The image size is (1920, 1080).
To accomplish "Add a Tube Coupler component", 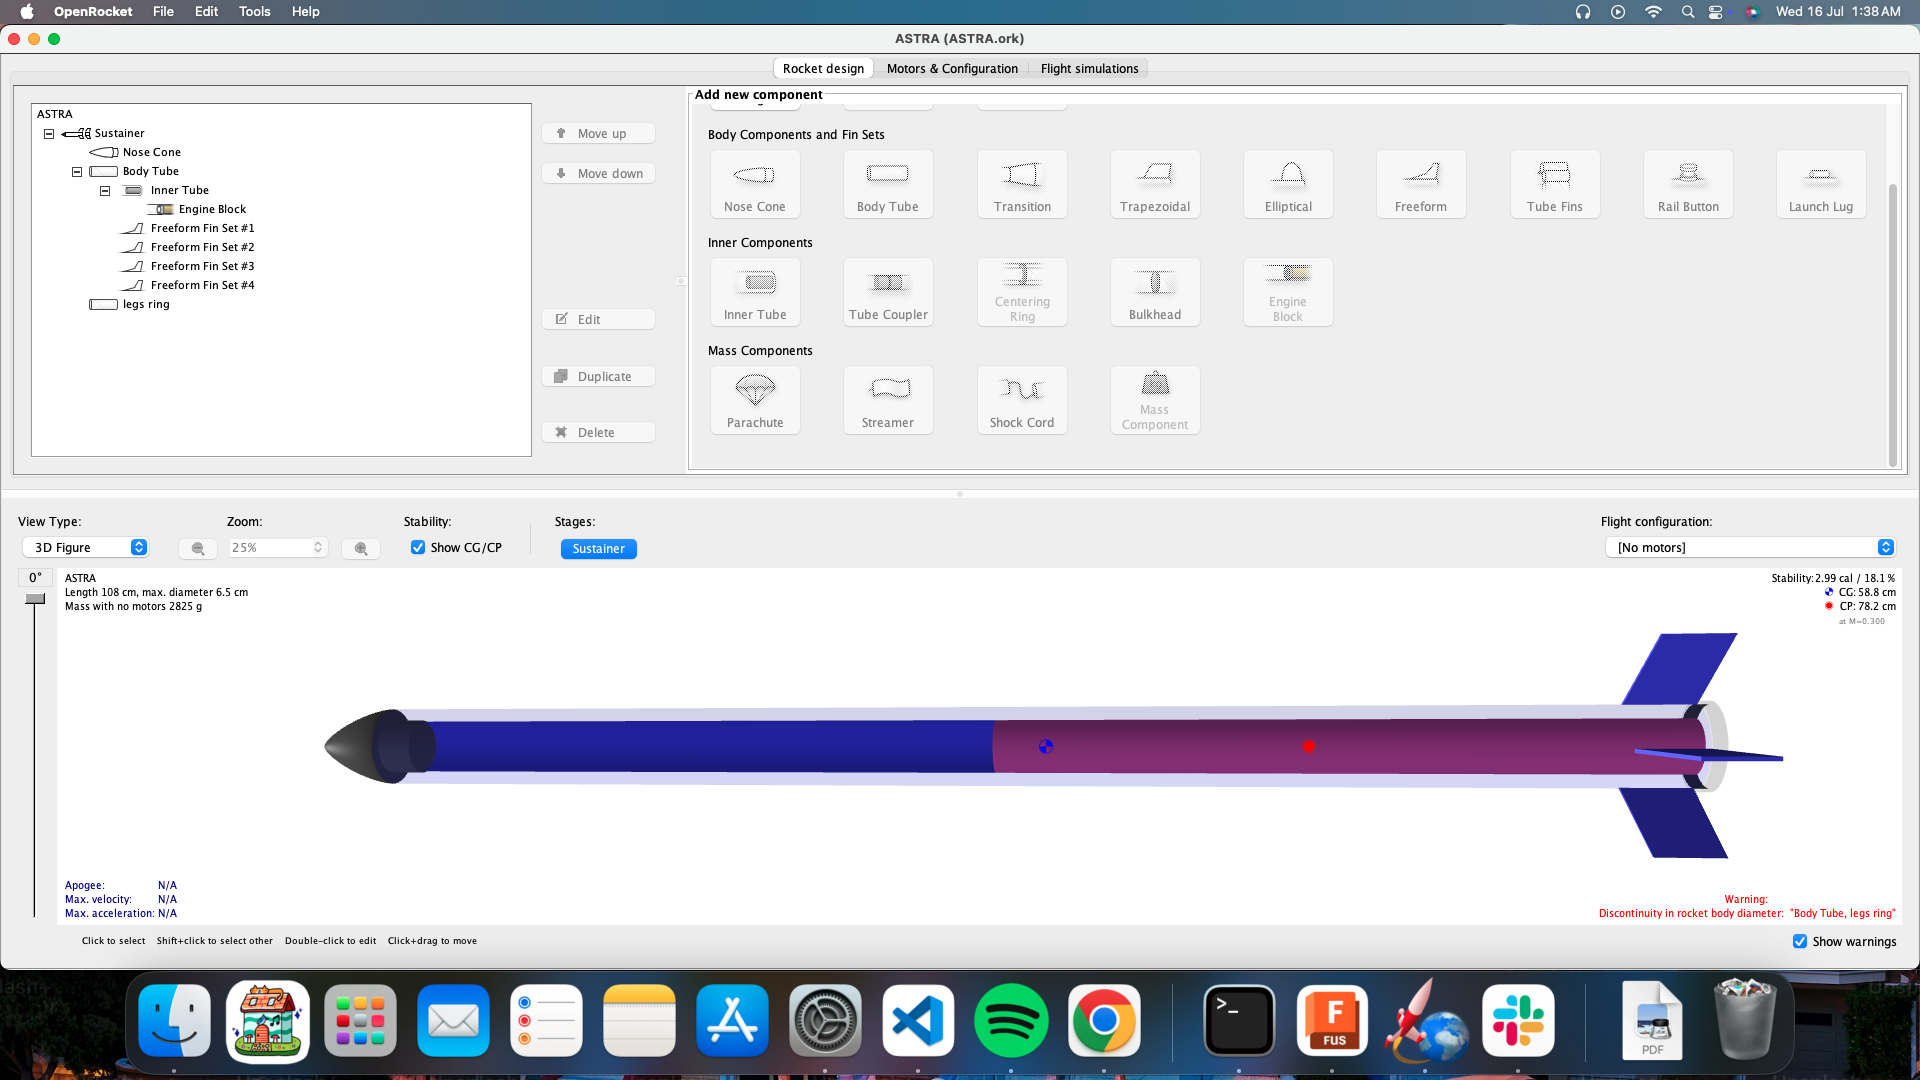I will 888,292.
